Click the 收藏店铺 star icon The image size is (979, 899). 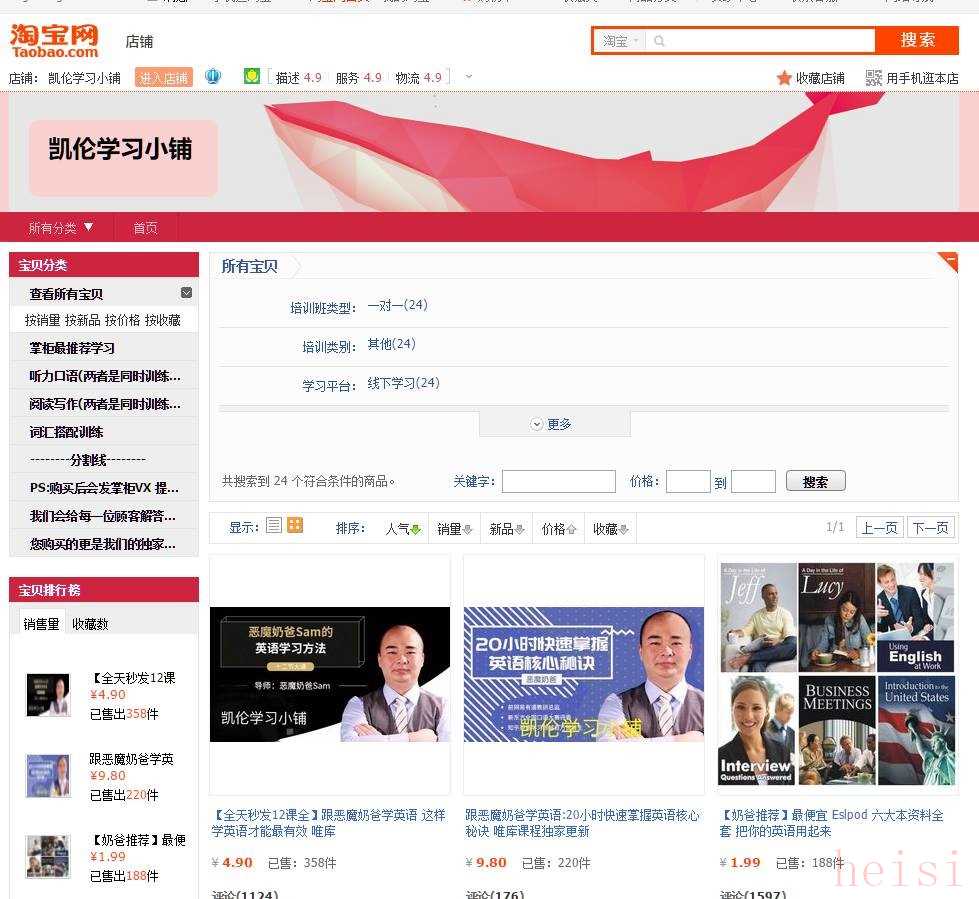pyautogui.click(x=784, y=78)
